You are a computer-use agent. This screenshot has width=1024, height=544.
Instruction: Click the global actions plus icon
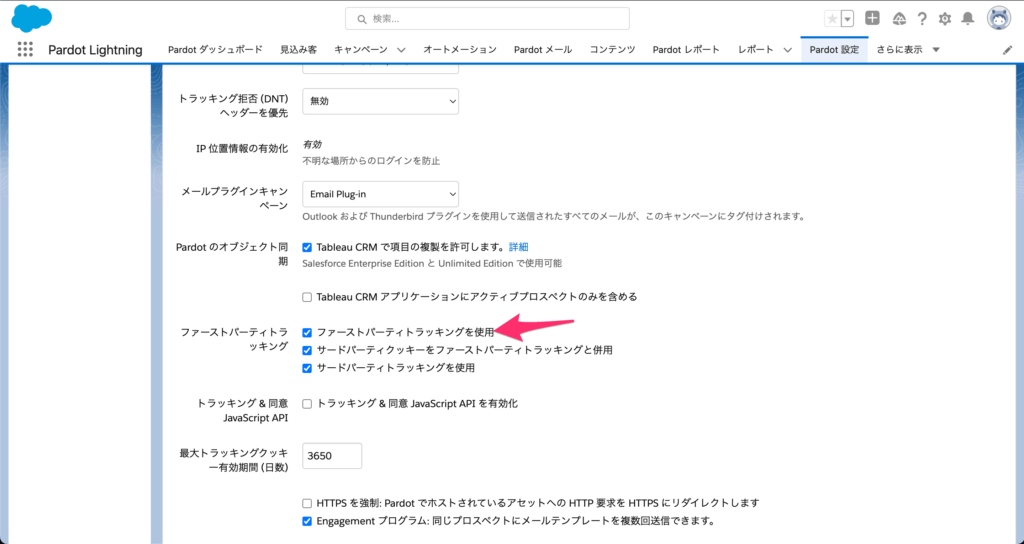tap(872, 18)
